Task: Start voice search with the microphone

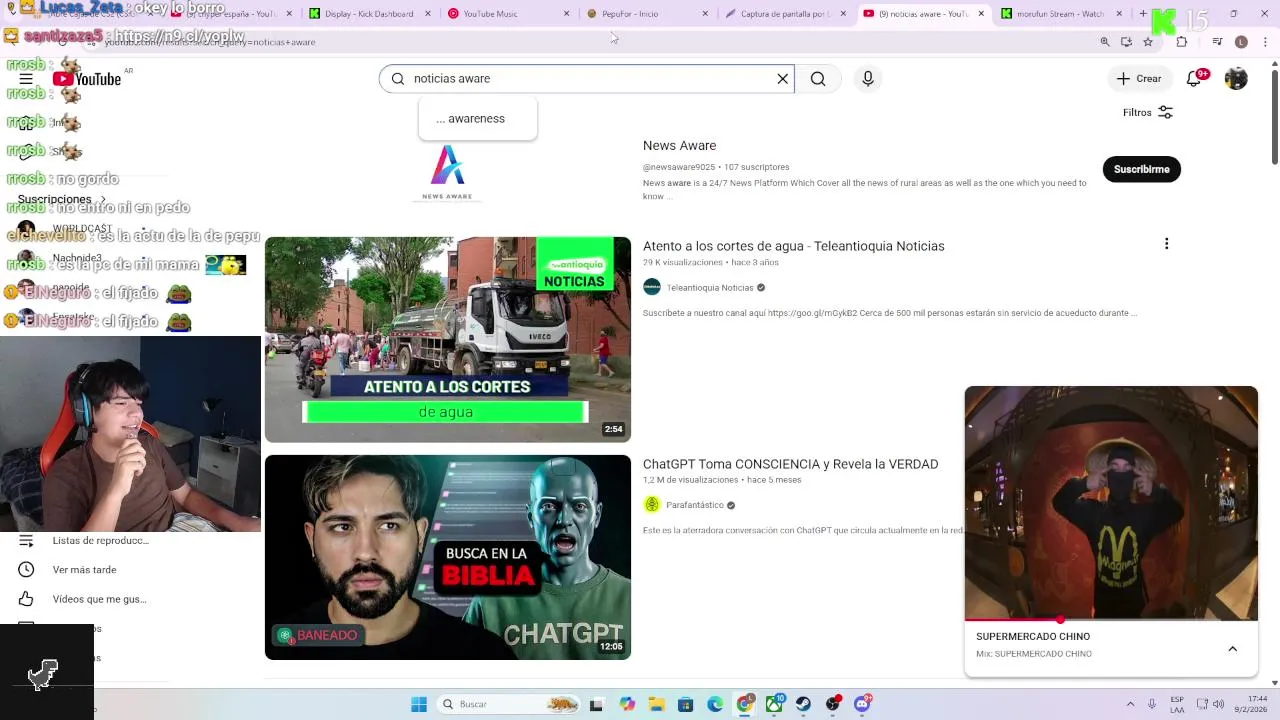Action: (868, 79)
